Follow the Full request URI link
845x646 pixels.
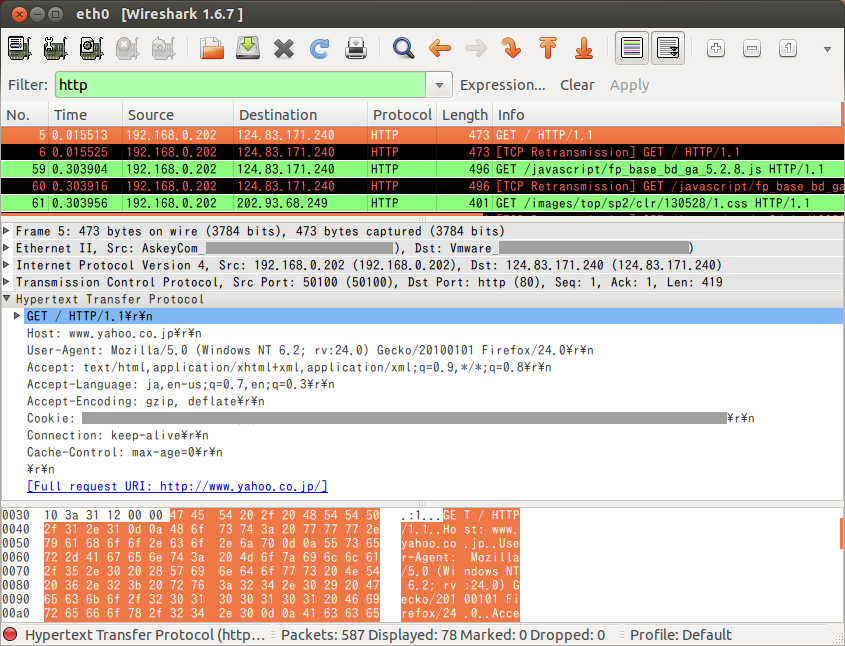tap(177, 486)
